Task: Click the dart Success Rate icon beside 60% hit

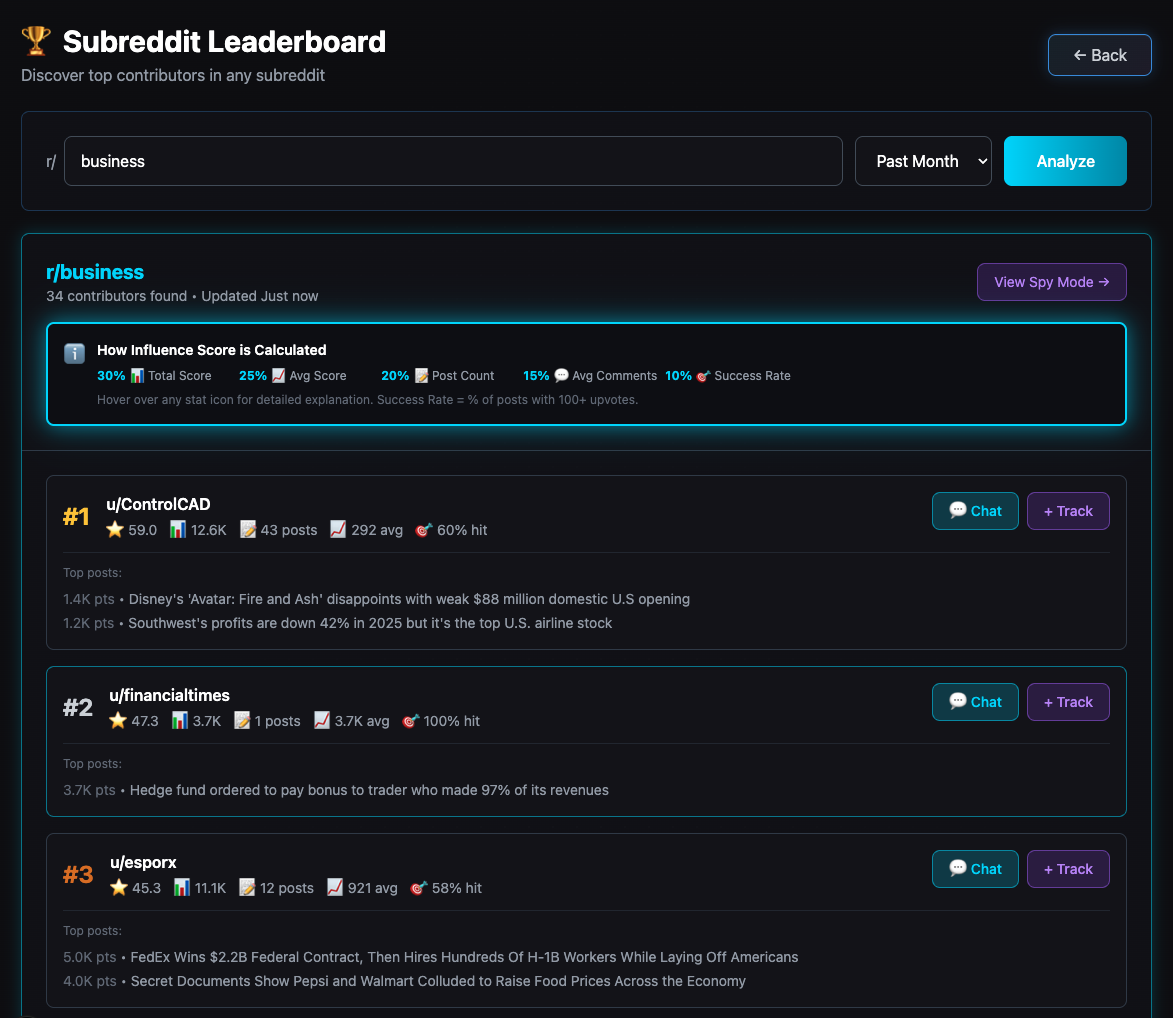Action: [x=422, y=530]
